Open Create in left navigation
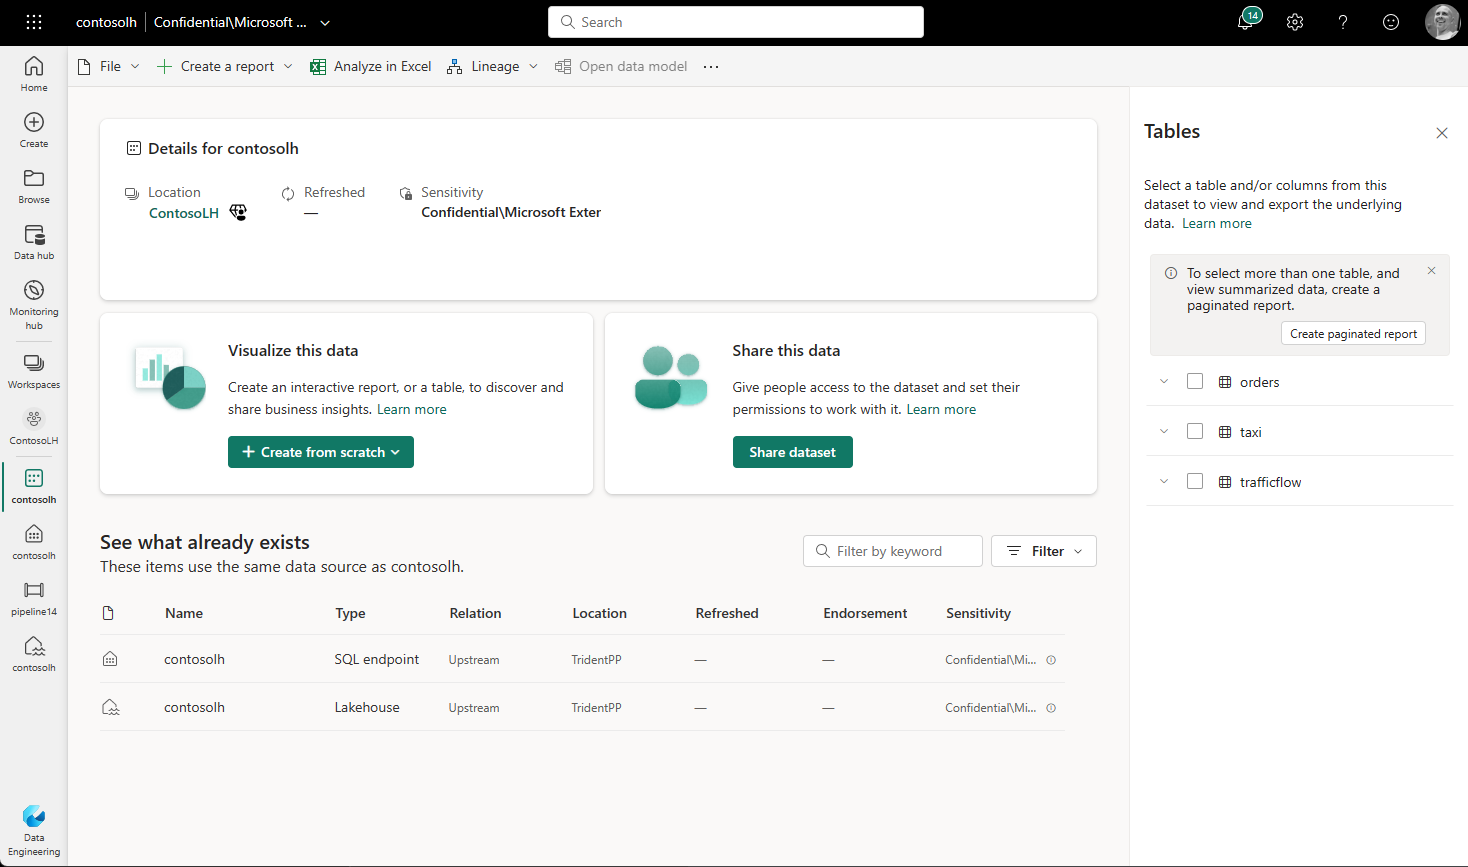The height and width of the screenshot is (867, 1468). 34,130
